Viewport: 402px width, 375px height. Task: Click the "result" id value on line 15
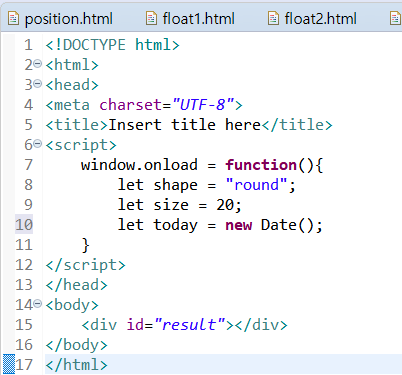tap(190, 325)
